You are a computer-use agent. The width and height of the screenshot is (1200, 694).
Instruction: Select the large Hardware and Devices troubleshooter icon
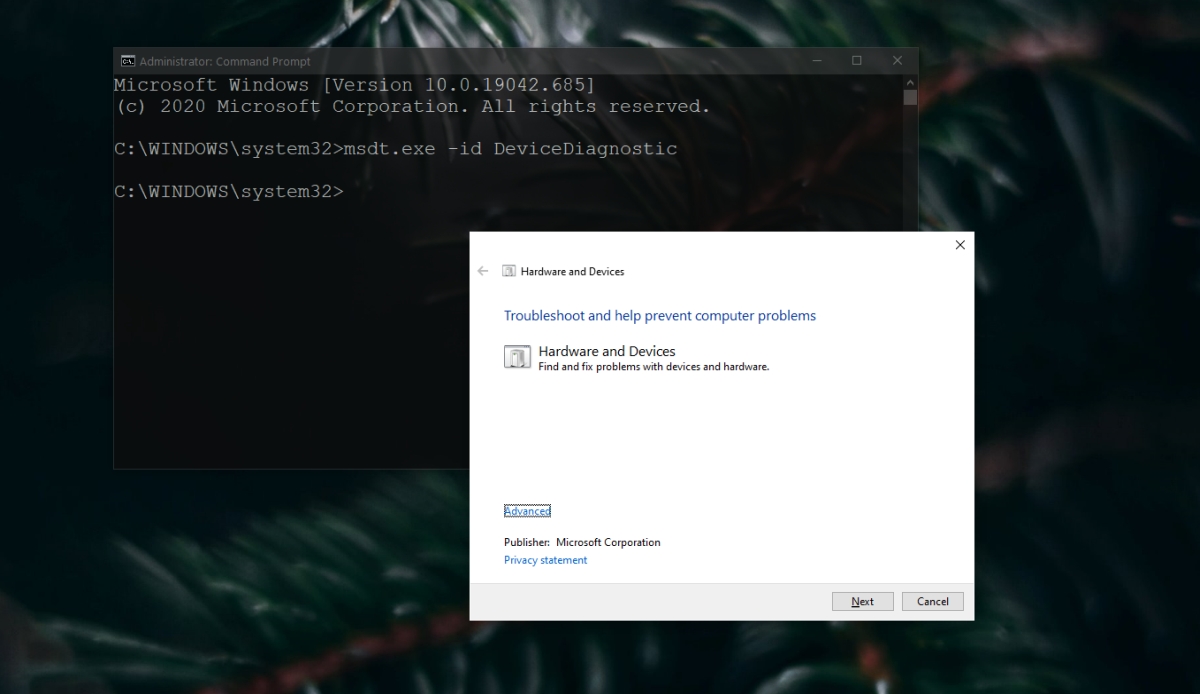pos(517,357)
